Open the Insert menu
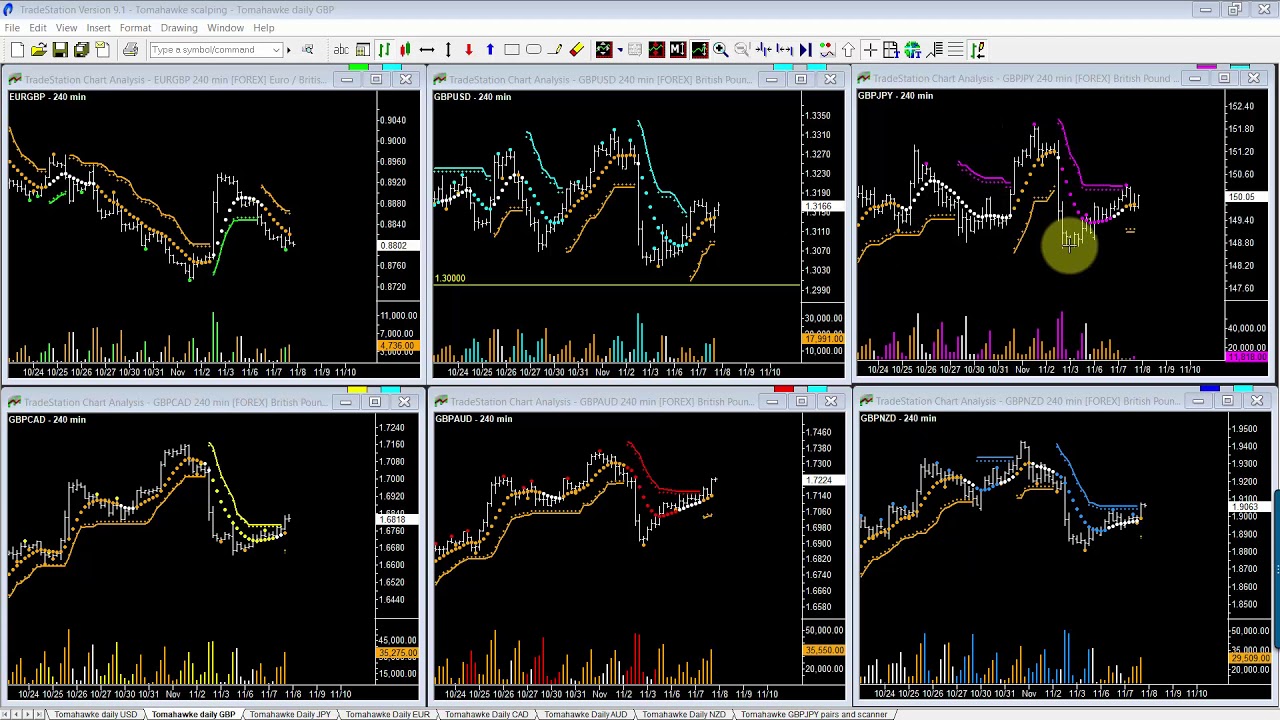 (98, 28)
